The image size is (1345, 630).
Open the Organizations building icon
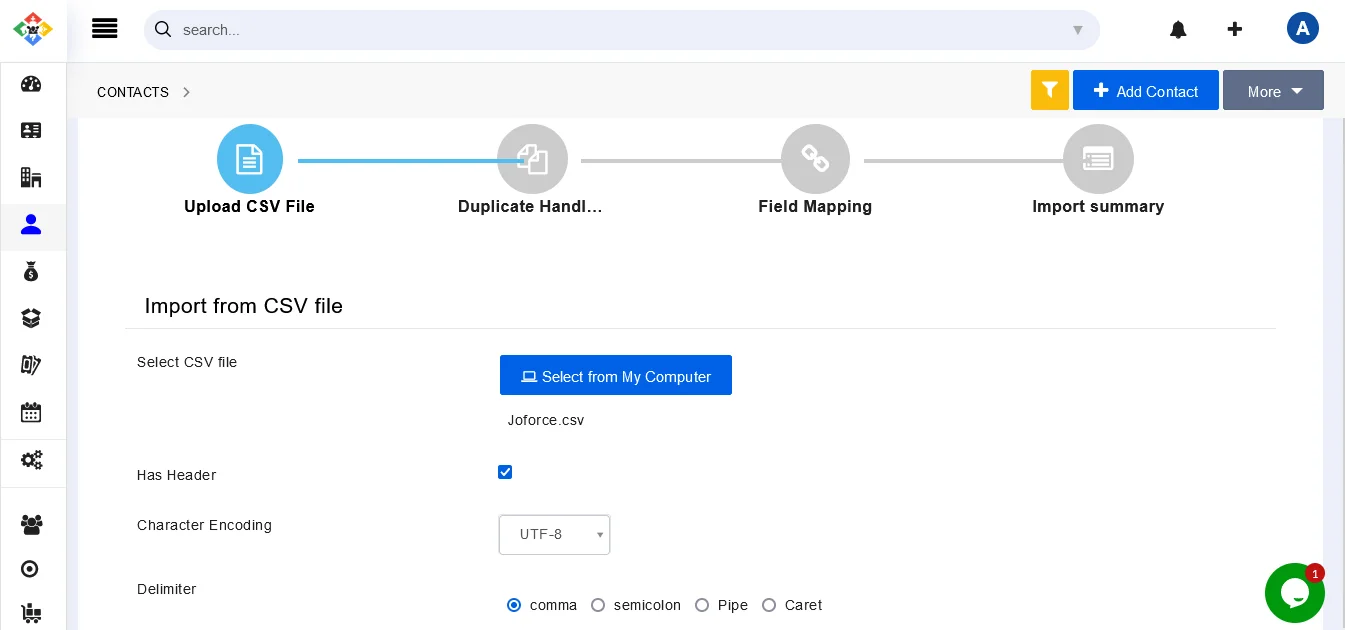click(x=31, y=177)
